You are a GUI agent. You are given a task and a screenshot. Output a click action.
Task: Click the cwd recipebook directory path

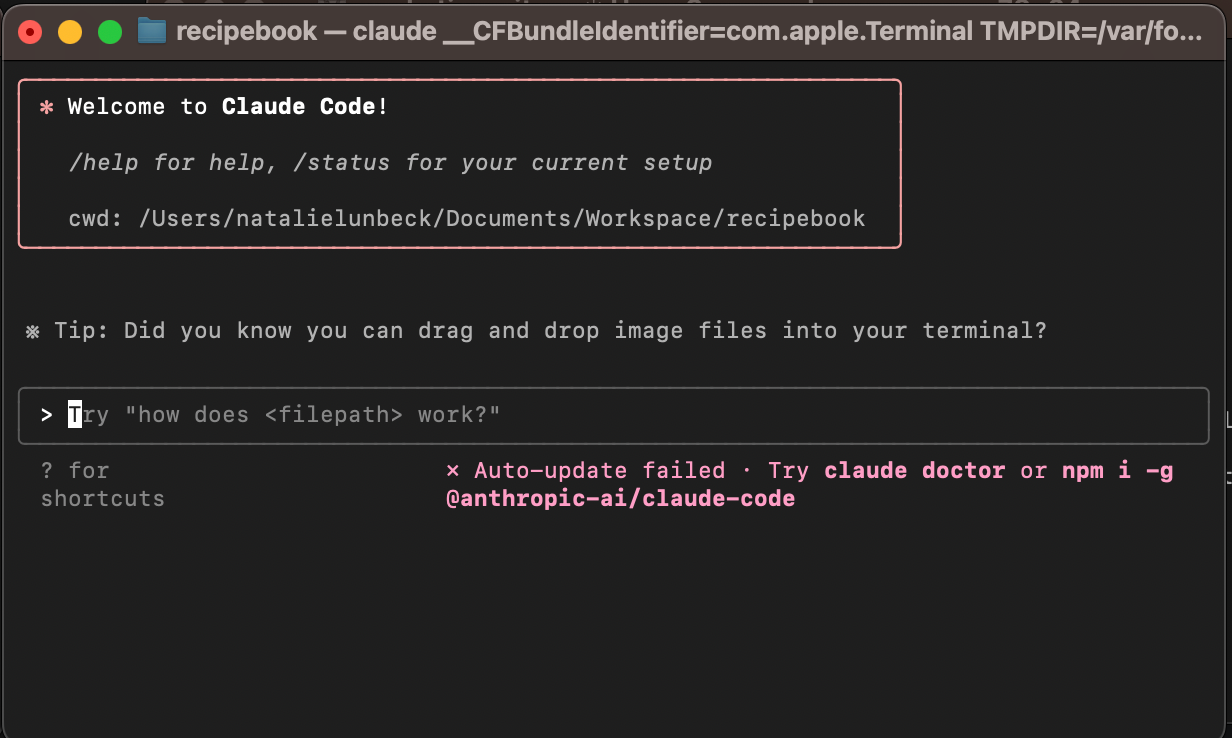pyautogui.click(x=502, y=218)
